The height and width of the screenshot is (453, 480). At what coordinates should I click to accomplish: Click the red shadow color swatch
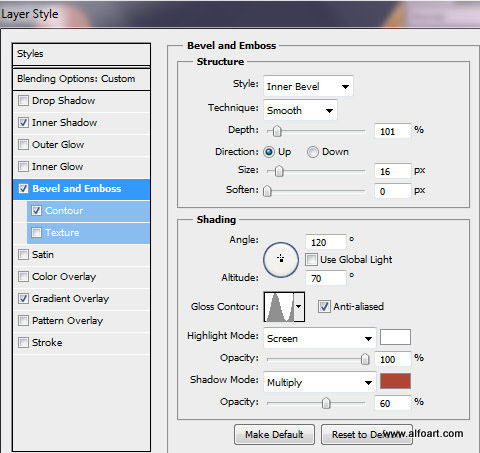(x=395, y=381)
